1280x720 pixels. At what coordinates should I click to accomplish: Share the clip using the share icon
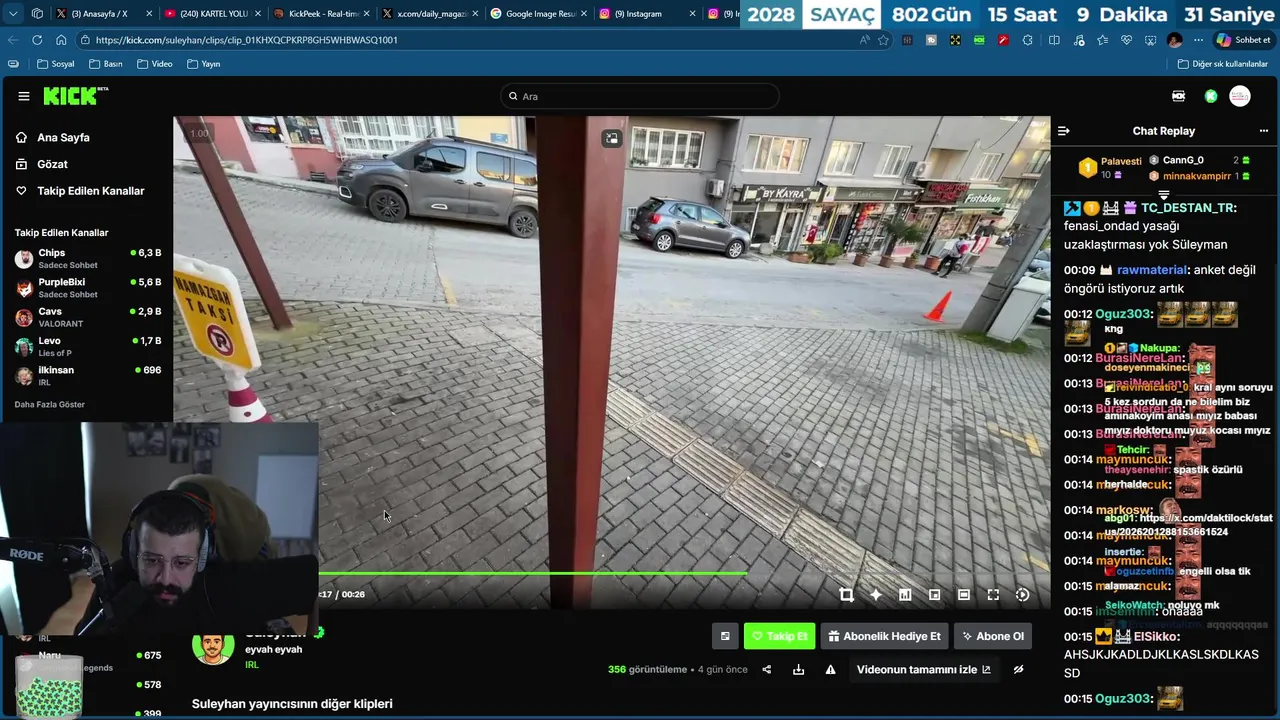(x=767, y=670)
